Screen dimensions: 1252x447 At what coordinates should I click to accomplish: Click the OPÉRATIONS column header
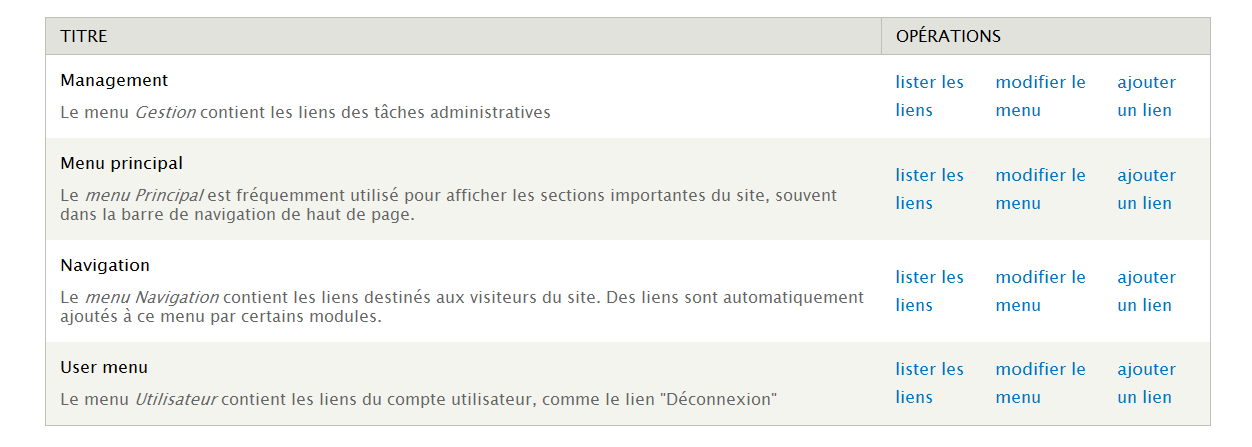pos(948,37)
